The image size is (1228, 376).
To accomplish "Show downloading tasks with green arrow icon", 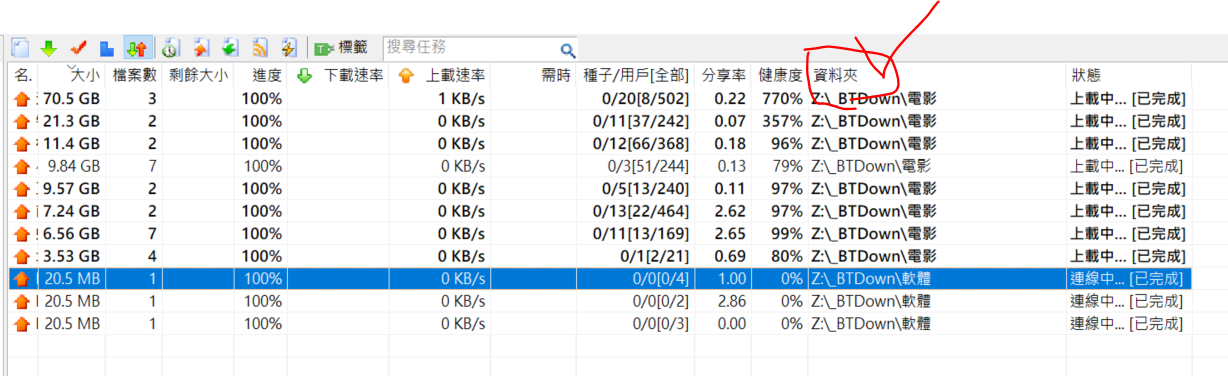I will coord(48,47).
